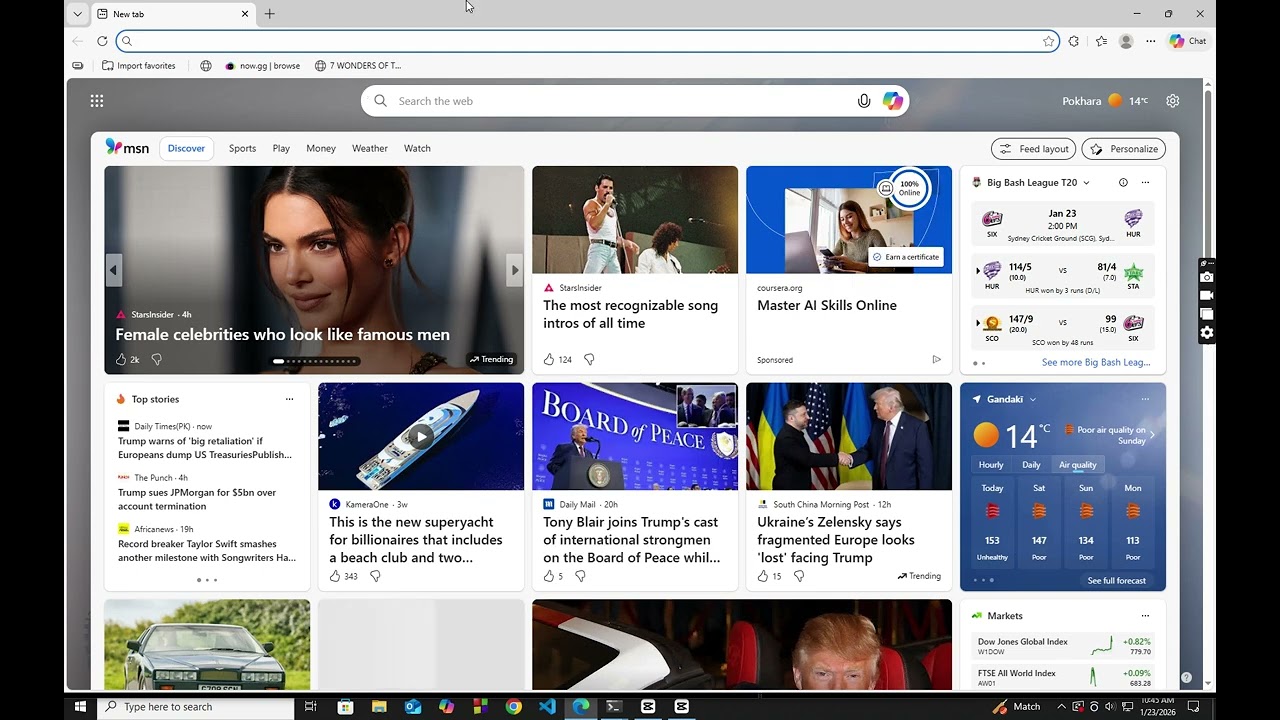The height and width of the screenshot is (720, 1280).
Task: Select the Hourly weather tab
Action: [x=991, y=465]
